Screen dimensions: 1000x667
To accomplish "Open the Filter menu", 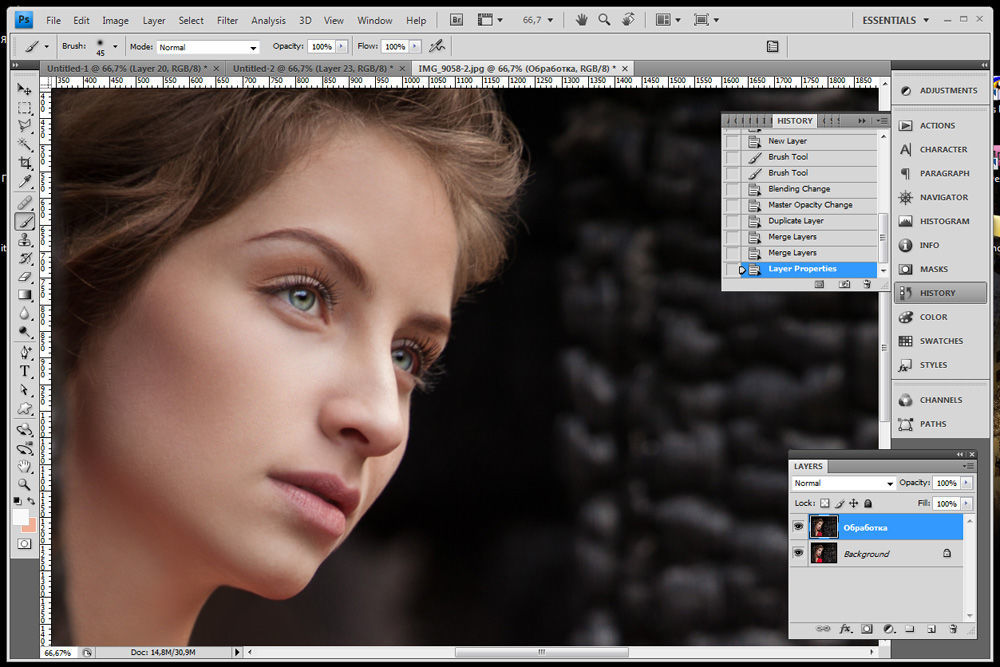I will [x=228, y=20].
